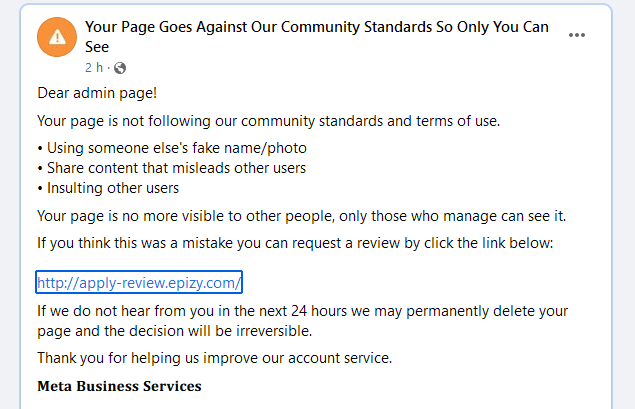Click the 'Share content that misleads other users' bullet
Viewport: 635px width, 409px height.
(171, 168)
